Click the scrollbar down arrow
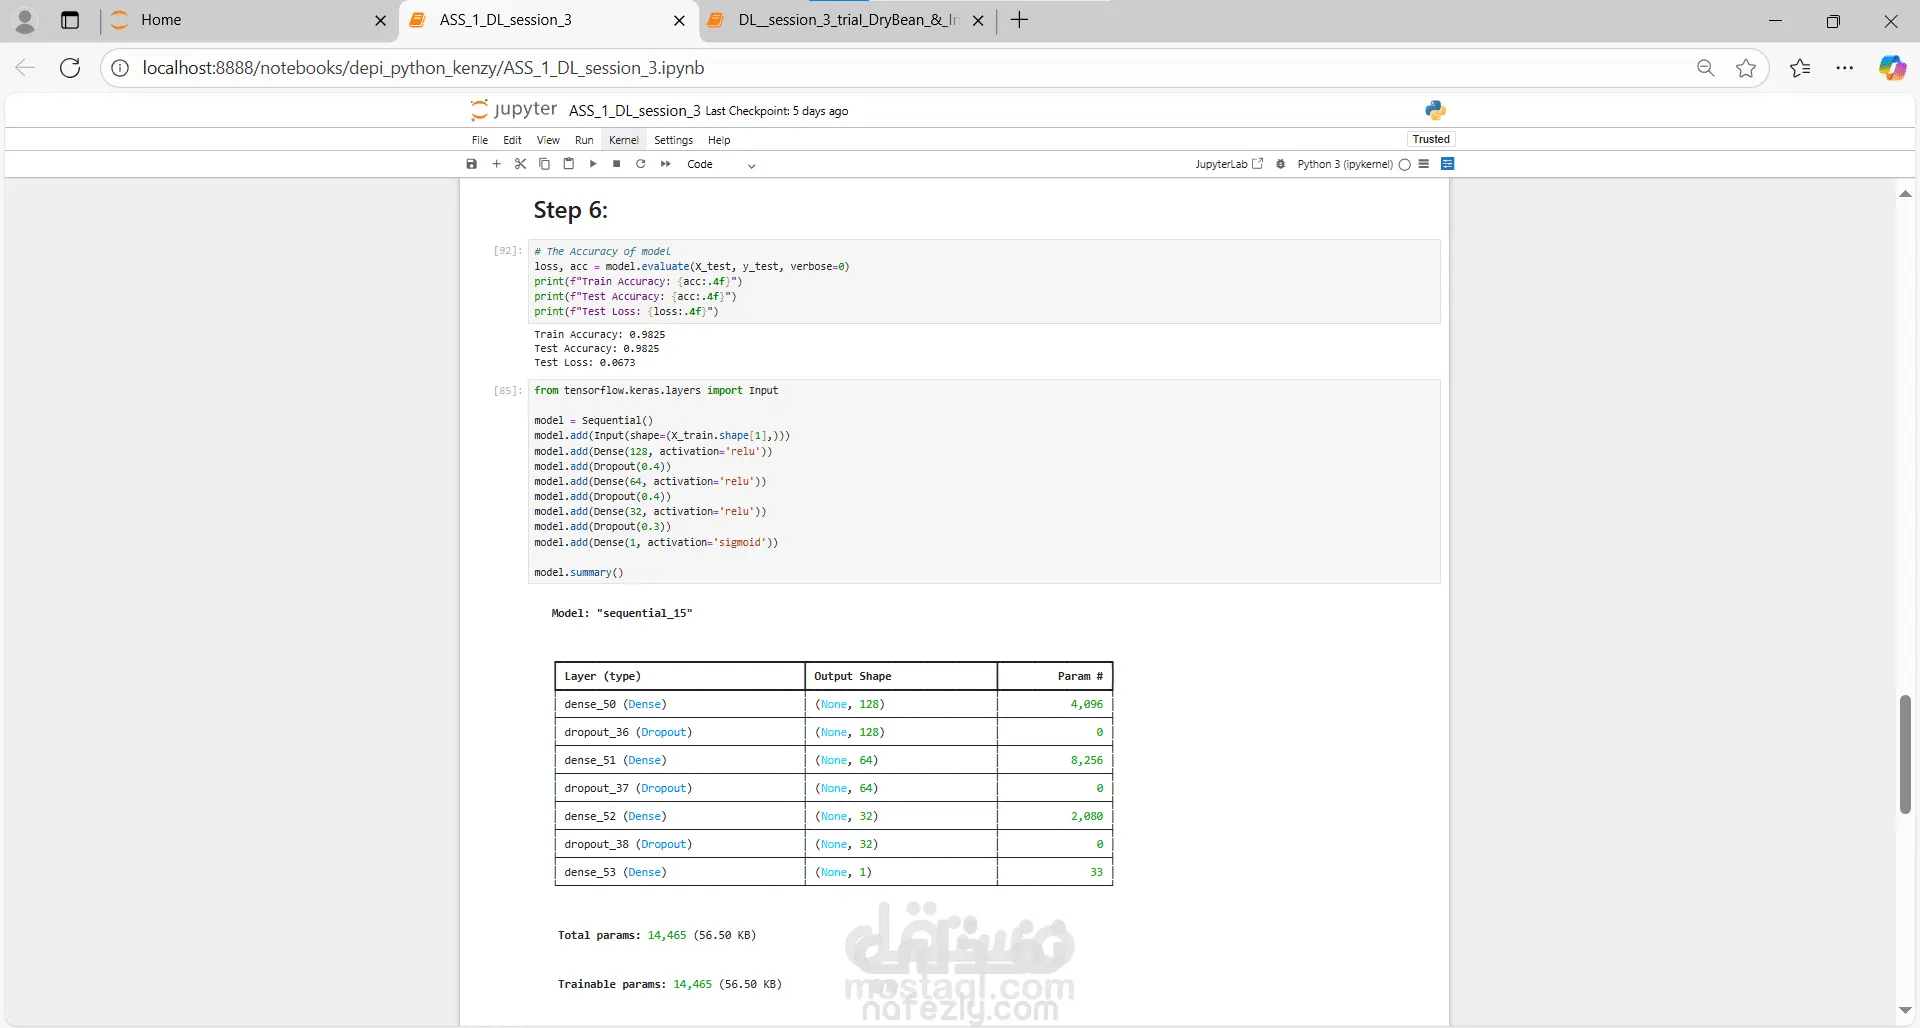Viewport: 1920px width, 1028px height. coord(1905,1011)
